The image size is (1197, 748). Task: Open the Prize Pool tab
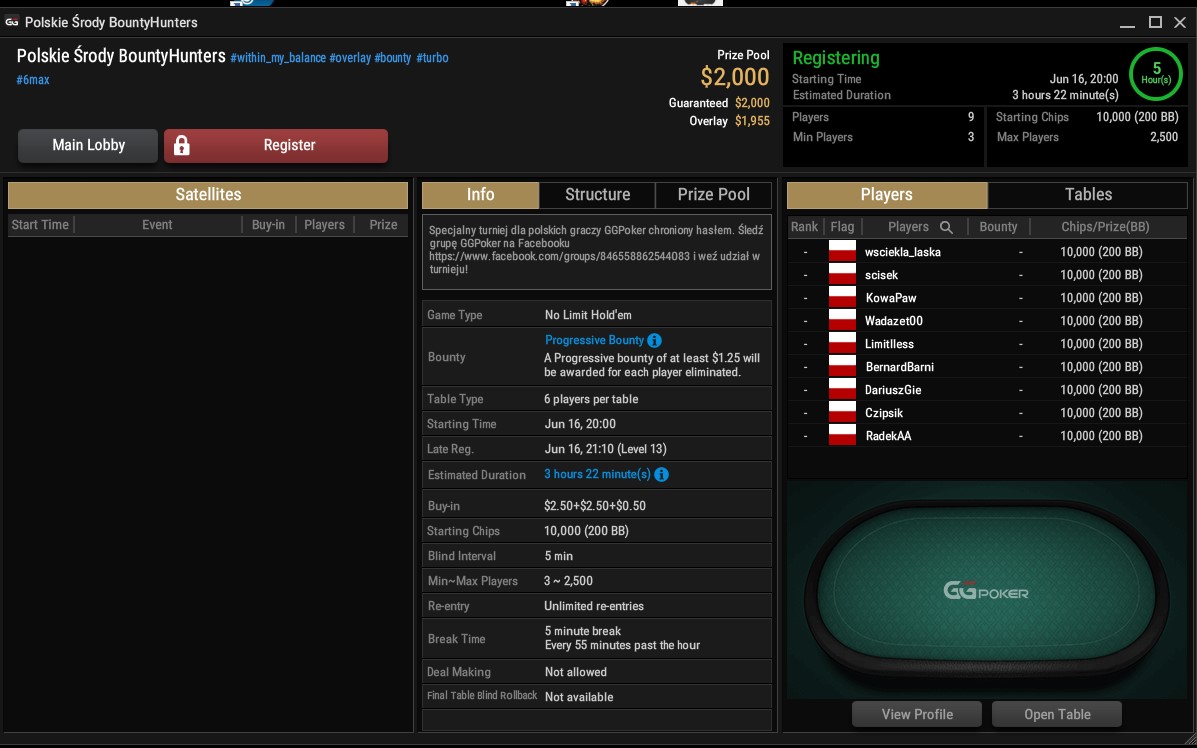pos(714,195)
